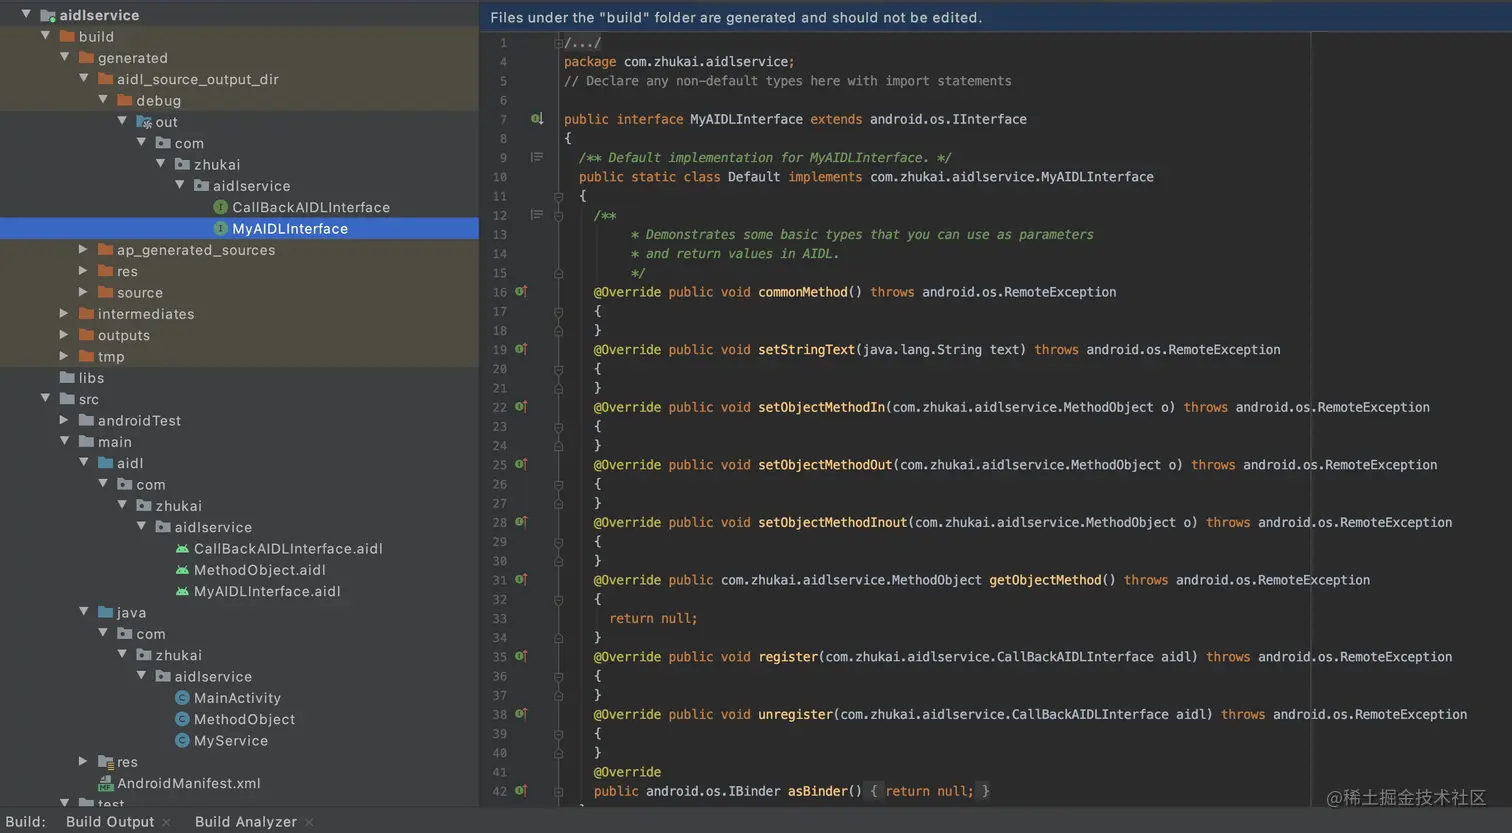1512x833 pixels.
Task: Select the debug folder
Action: click(x=159, y=100)
